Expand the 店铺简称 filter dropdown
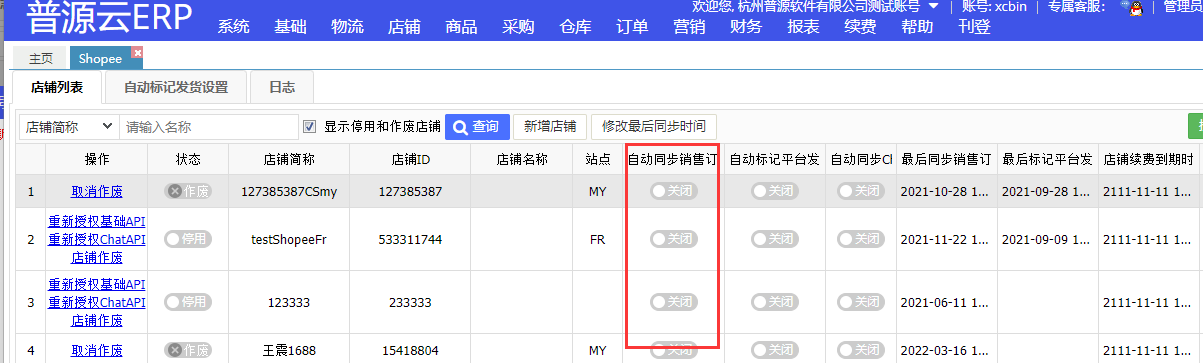This screenshot has width=1203, height=363. coord(68,127)
